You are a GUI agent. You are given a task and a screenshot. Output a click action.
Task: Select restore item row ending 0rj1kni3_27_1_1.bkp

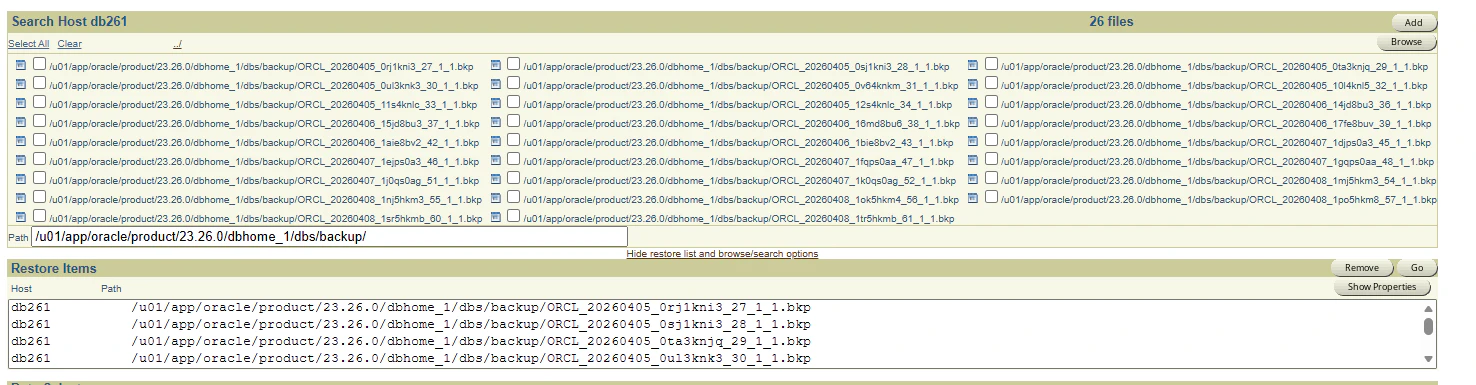pyautogui.click(x=715, y=308)
